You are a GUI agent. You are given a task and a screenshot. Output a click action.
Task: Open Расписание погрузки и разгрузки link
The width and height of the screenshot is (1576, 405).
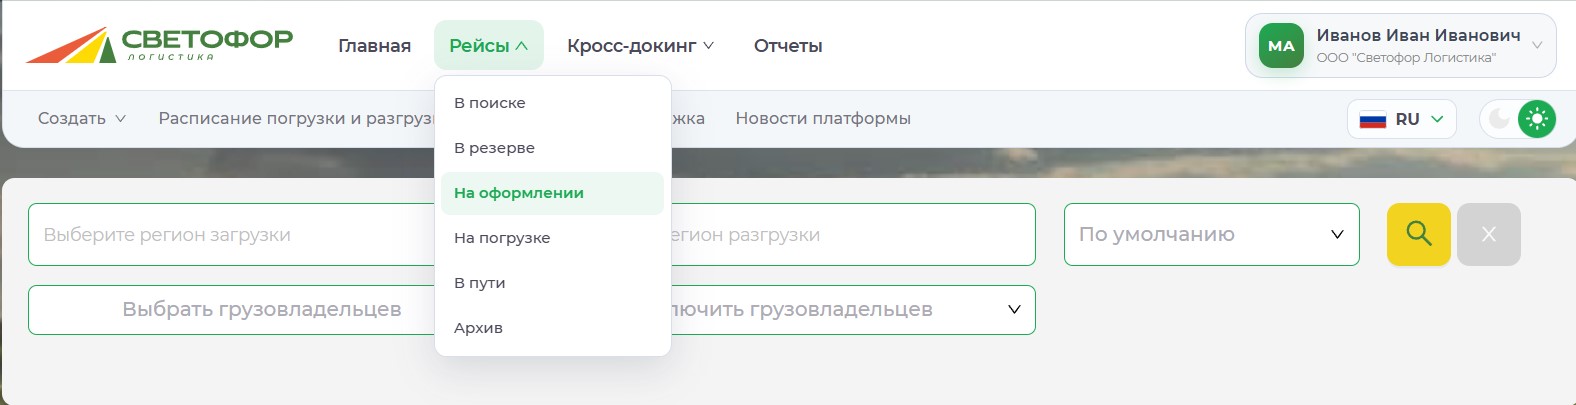point(296,118)
